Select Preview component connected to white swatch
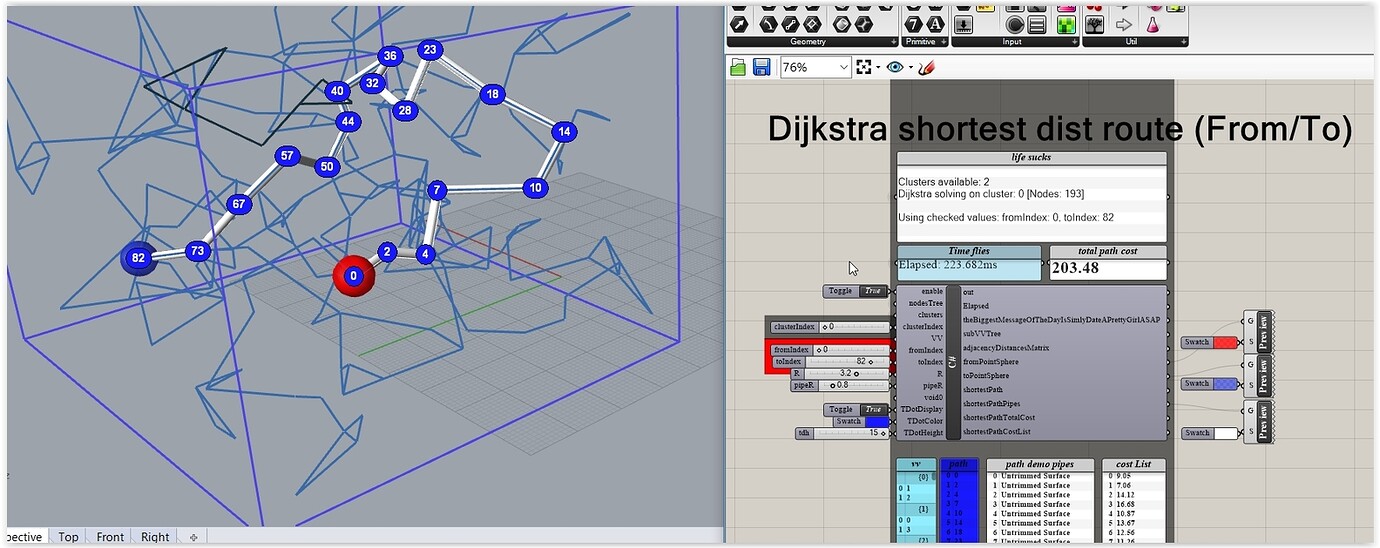 coord(1257,424)
